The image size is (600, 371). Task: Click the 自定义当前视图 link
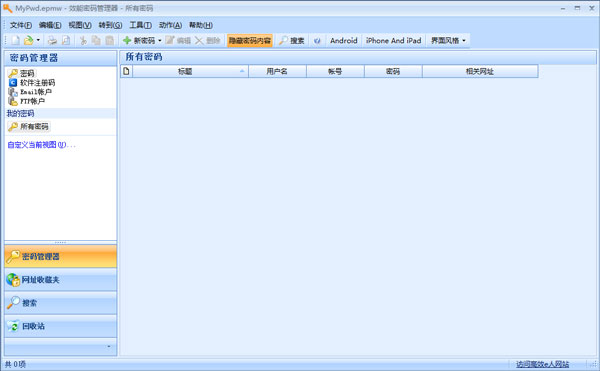click(41, 145)
